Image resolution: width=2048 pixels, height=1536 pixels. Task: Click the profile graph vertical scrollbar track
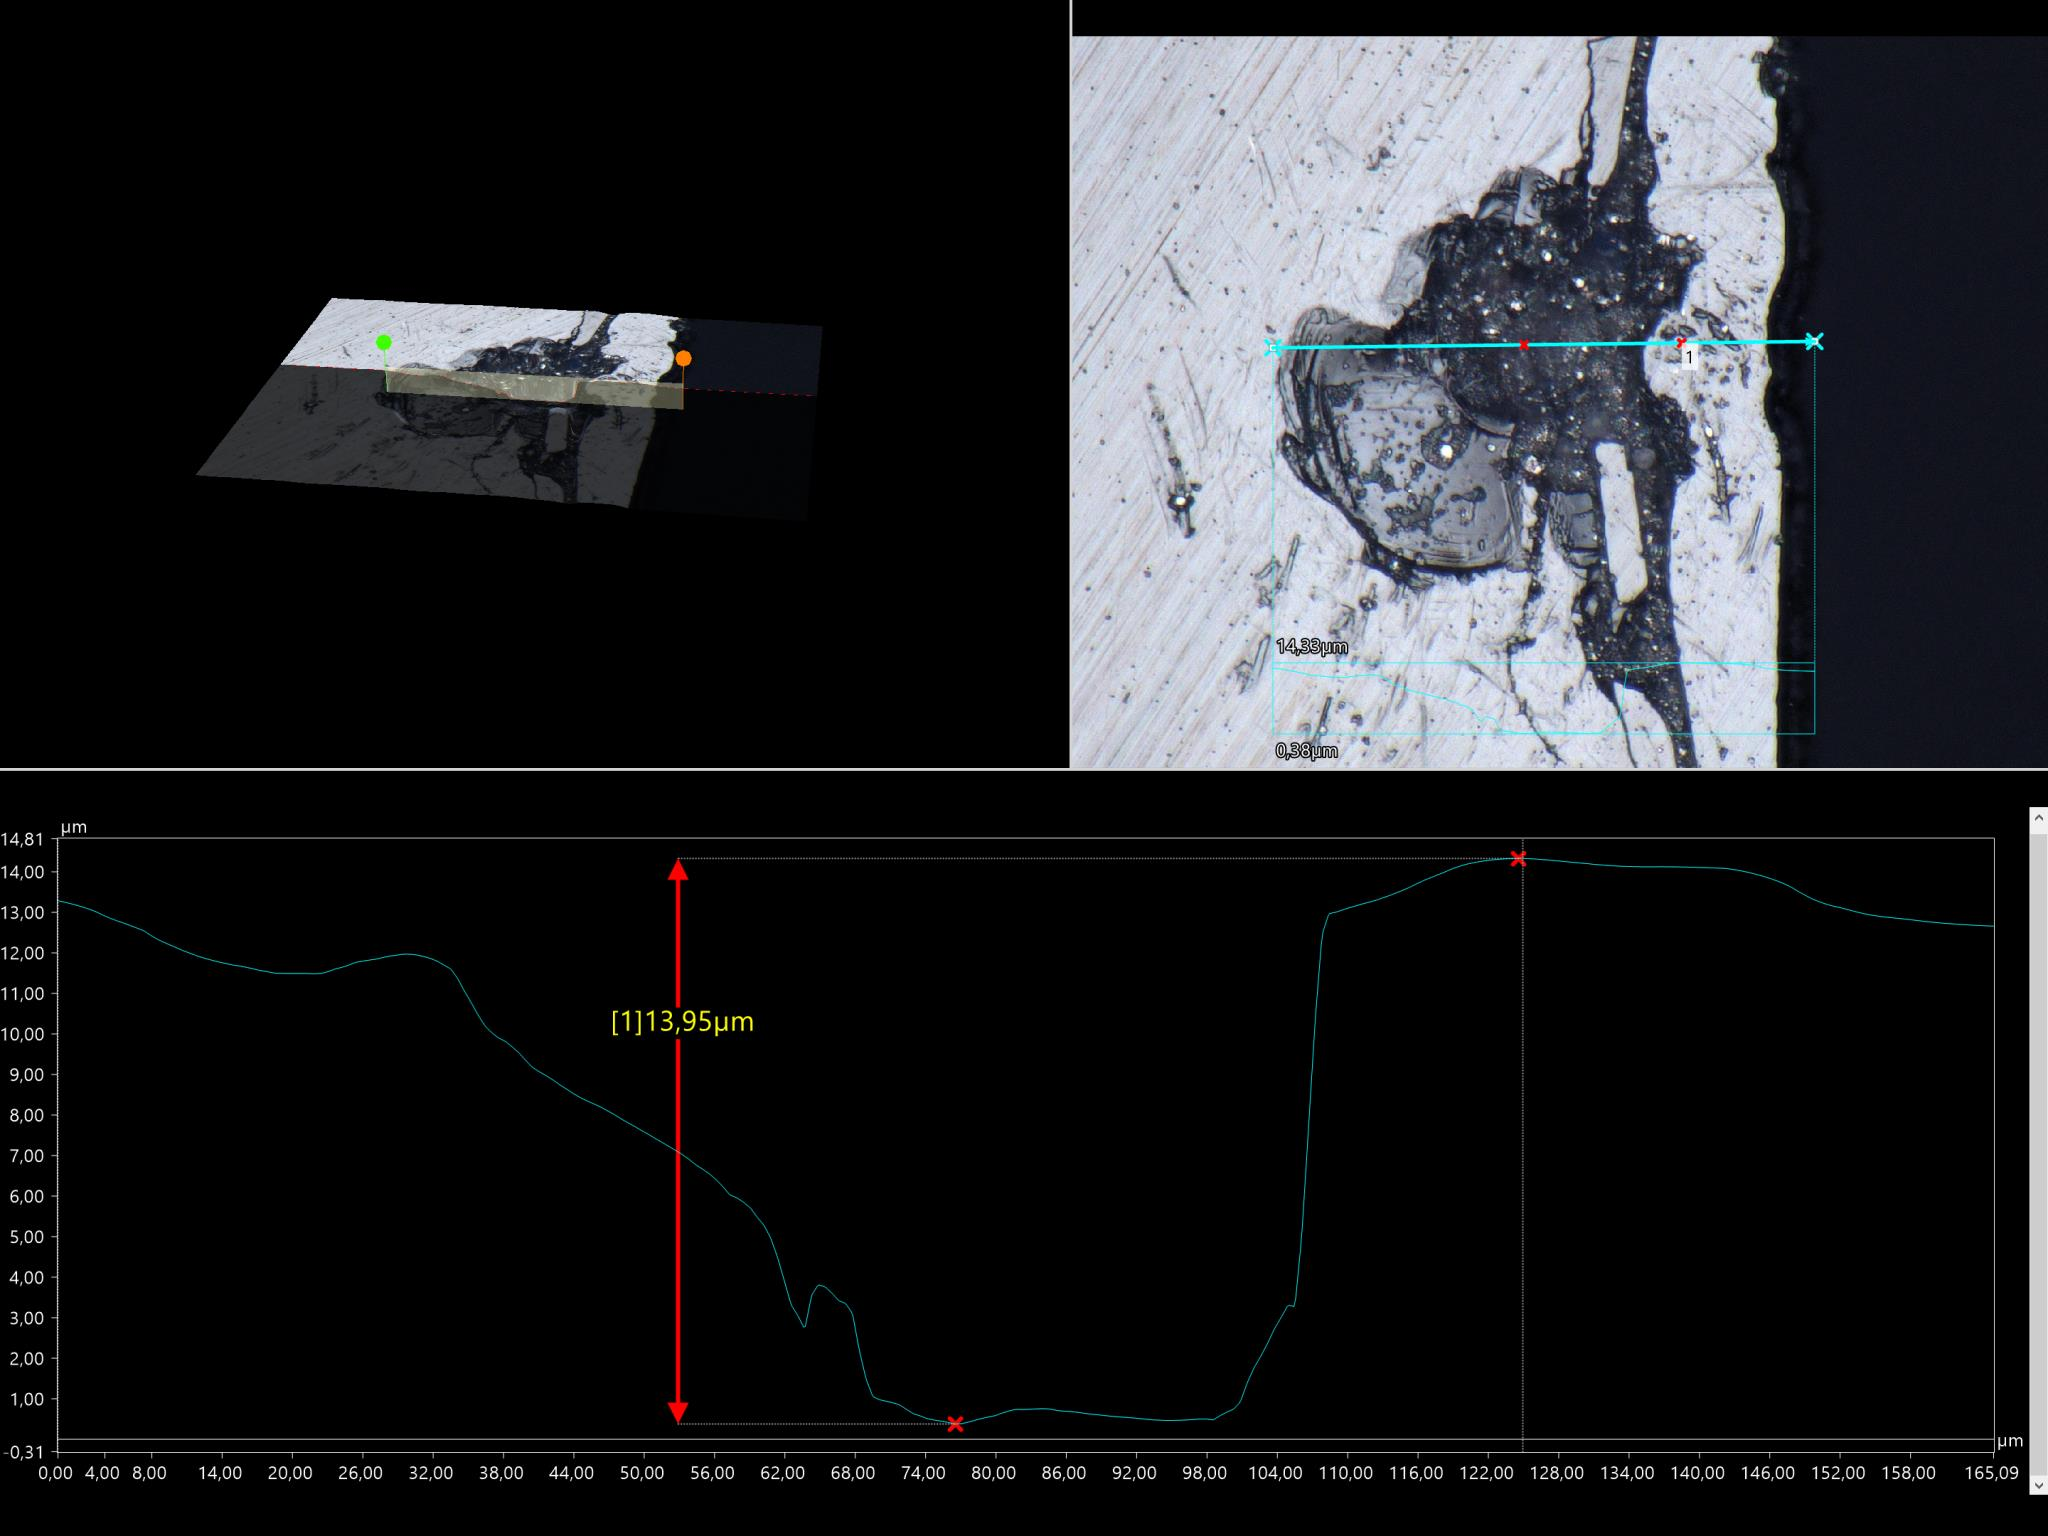point(2038,1150)
